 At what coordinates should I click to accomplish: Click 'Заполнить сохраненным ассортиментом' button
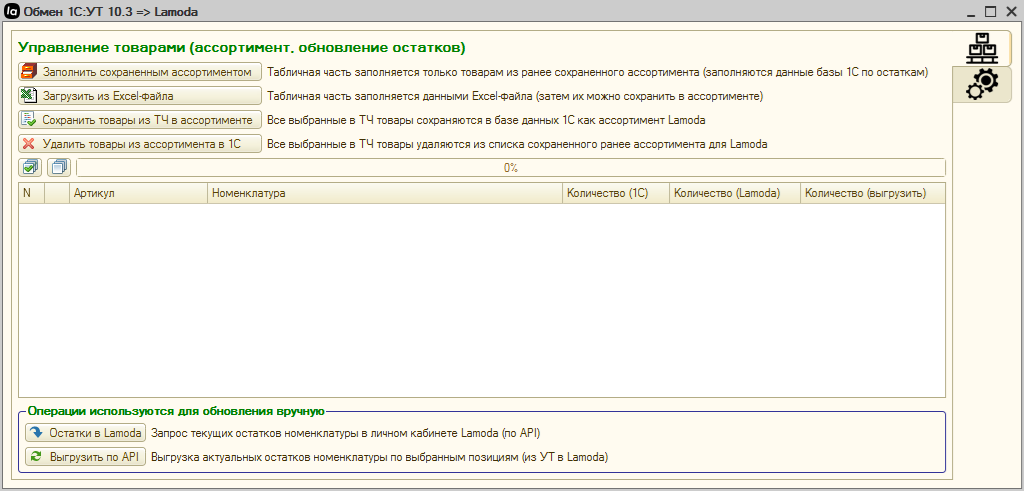140,72
